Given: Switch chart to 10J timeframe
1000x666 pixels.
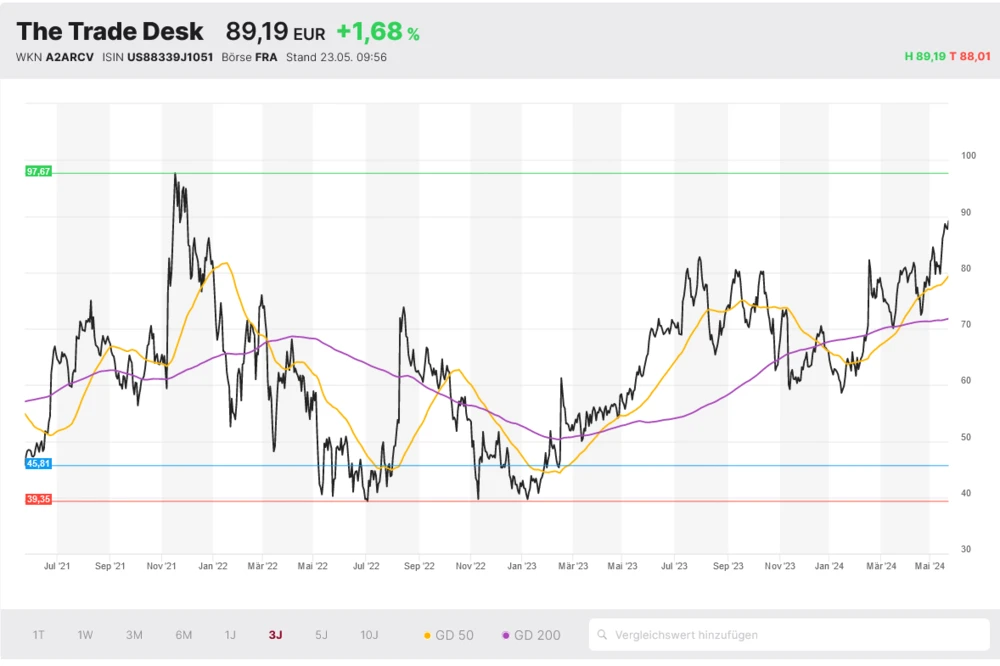Looking at the screenshot, I should click(369, 635).
